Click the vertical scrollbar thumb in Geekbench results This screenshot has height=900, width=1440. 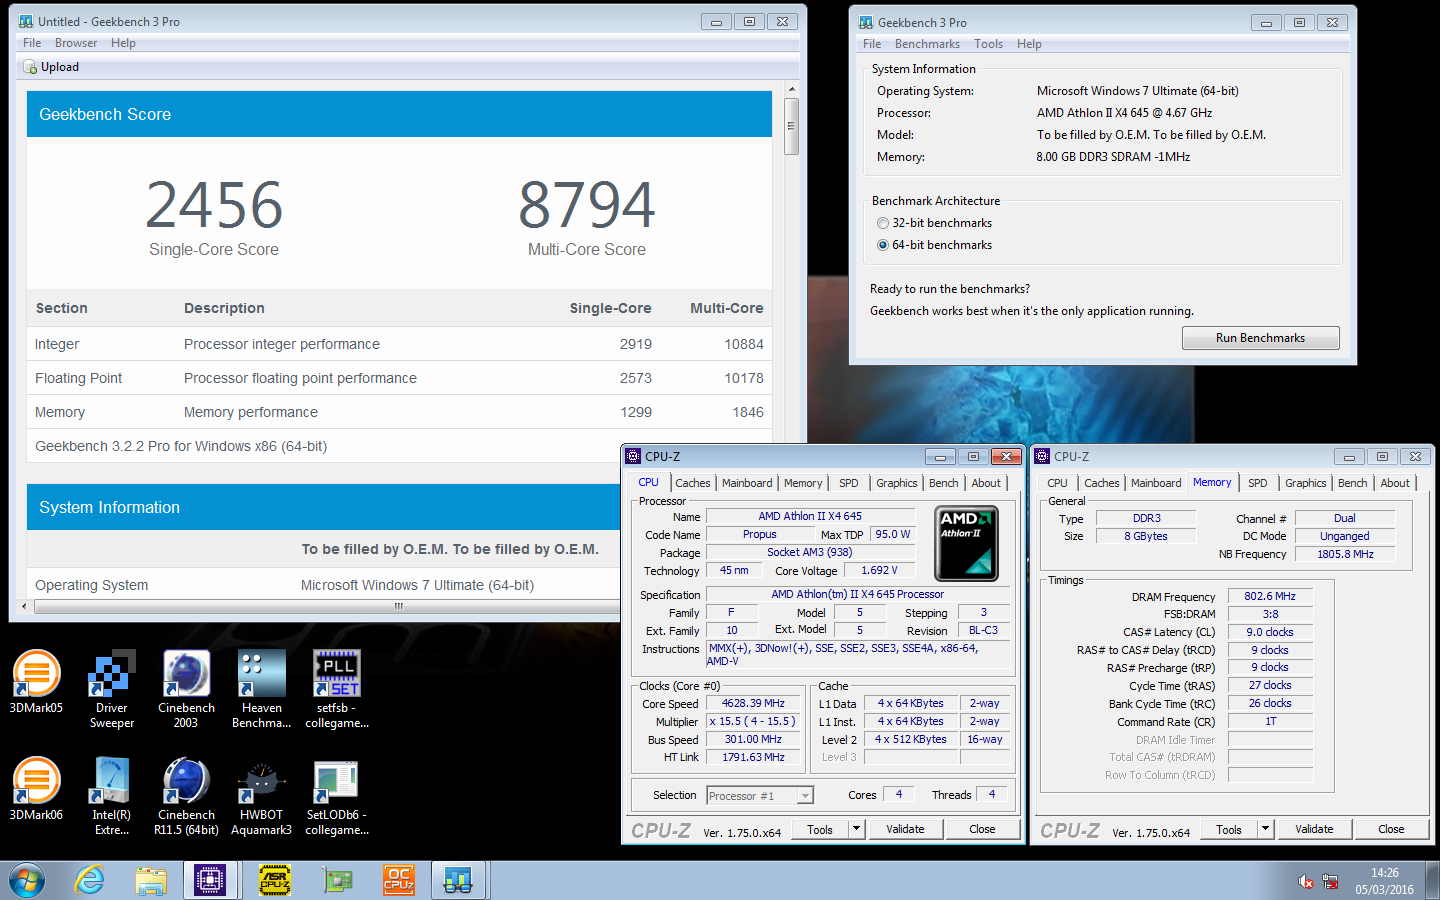[x=792, y=126]
